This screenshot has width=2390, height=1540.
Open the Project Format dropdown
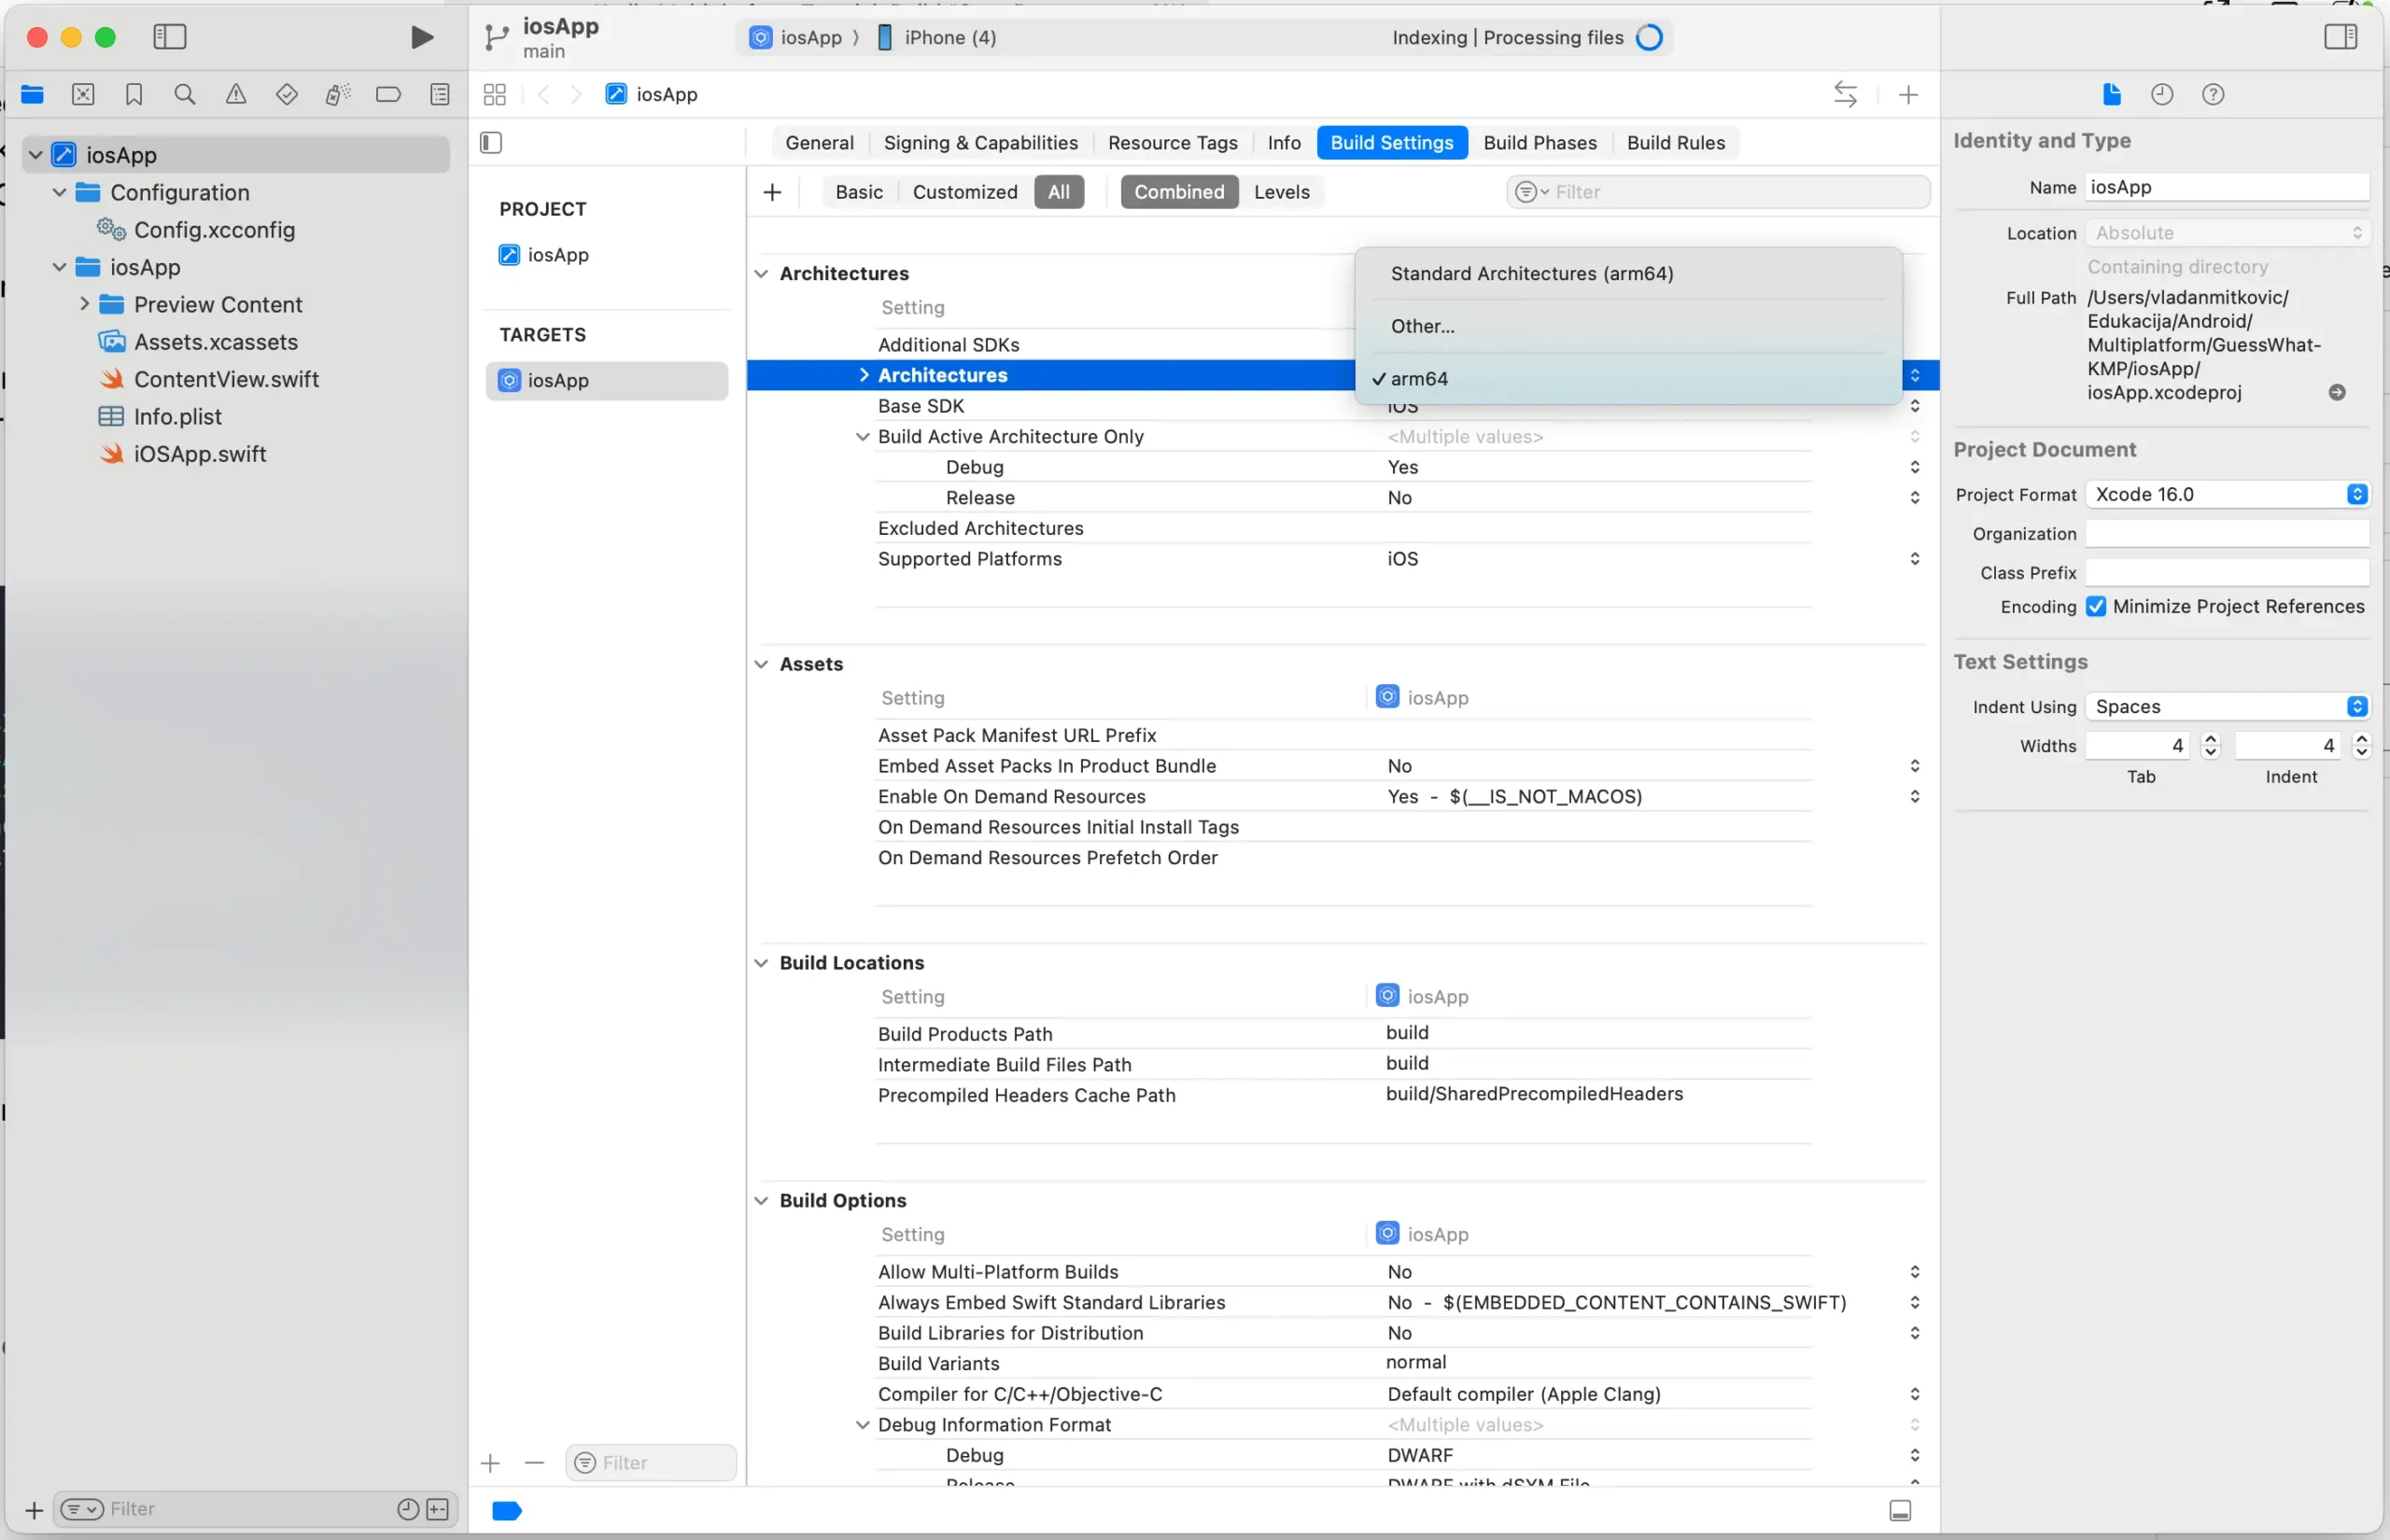pos(2226,494)
